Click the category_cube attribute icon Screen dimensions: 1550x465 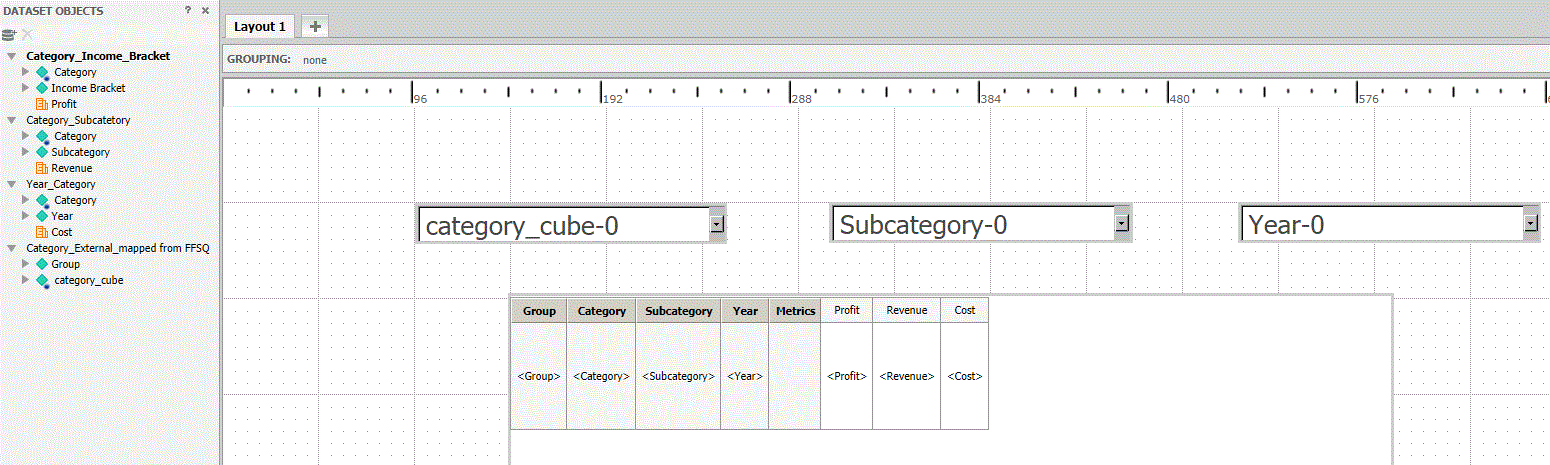43,280
